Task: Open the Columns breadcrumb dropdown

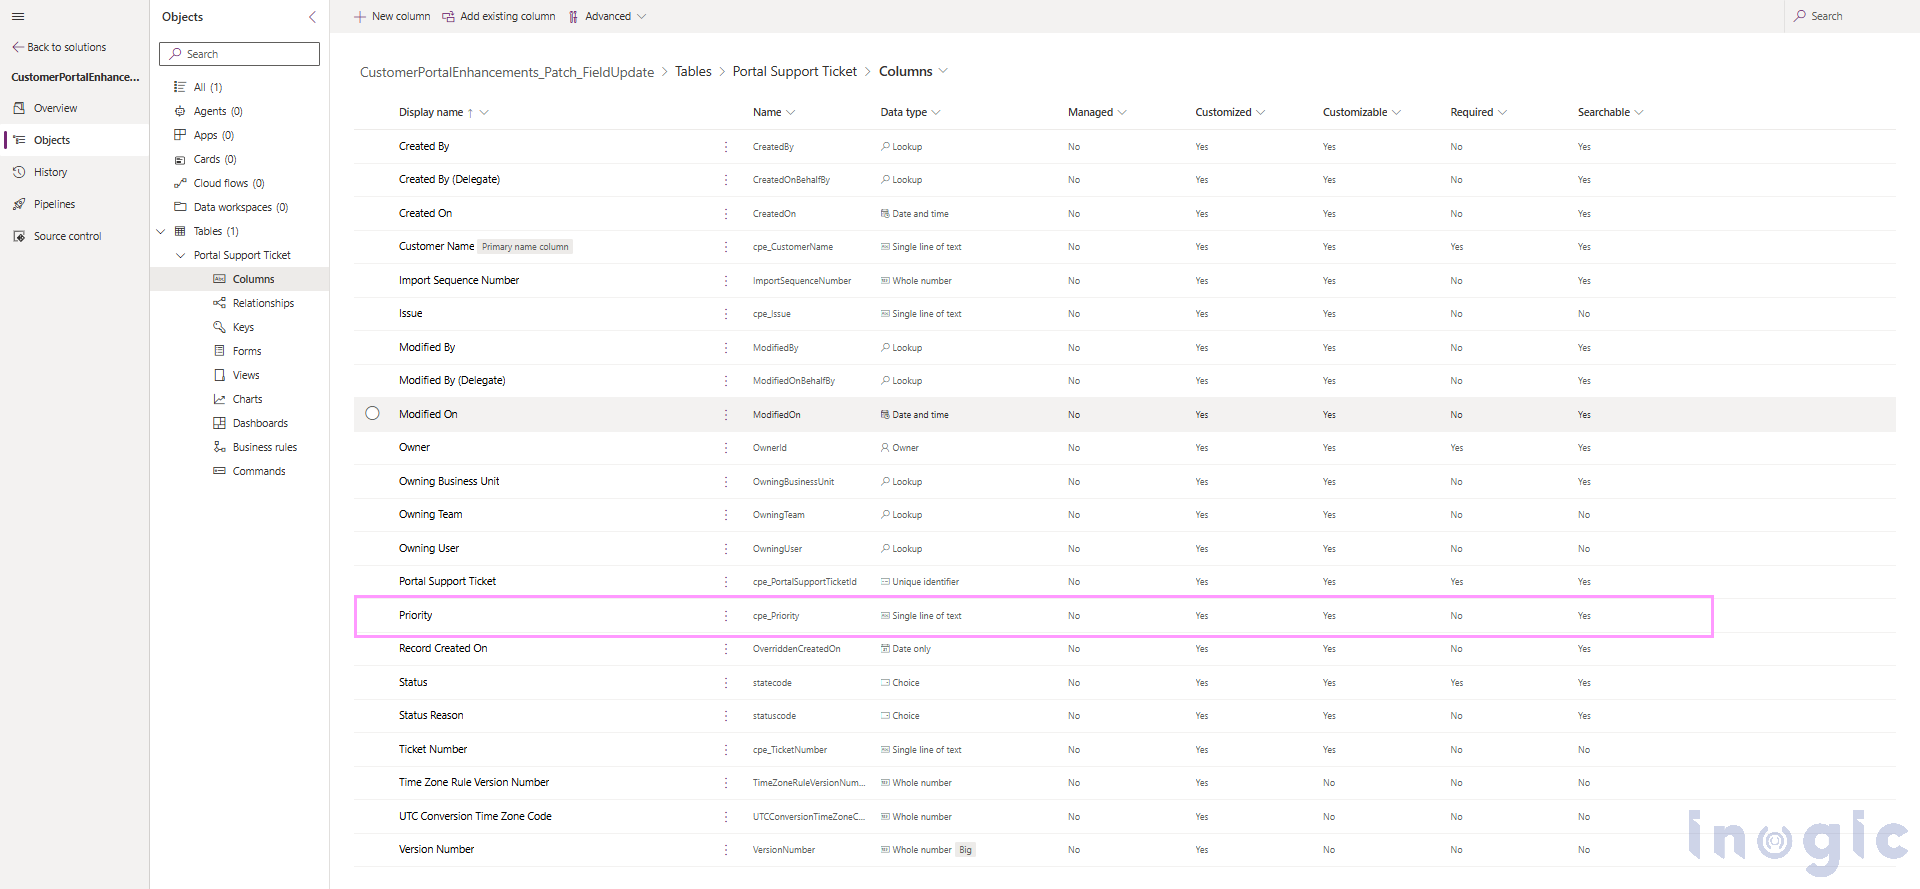Action: coord(942,71)
